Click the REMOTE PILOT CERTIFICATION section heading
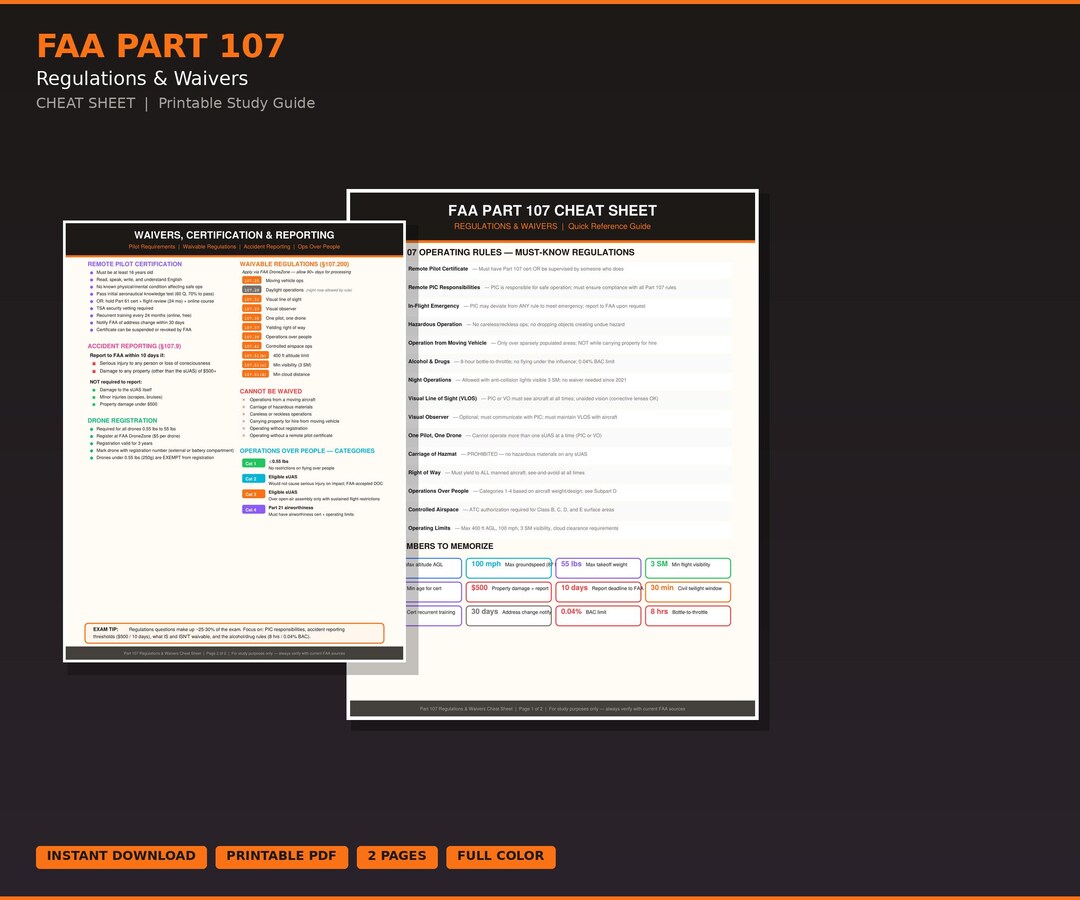 coord(134,264)
